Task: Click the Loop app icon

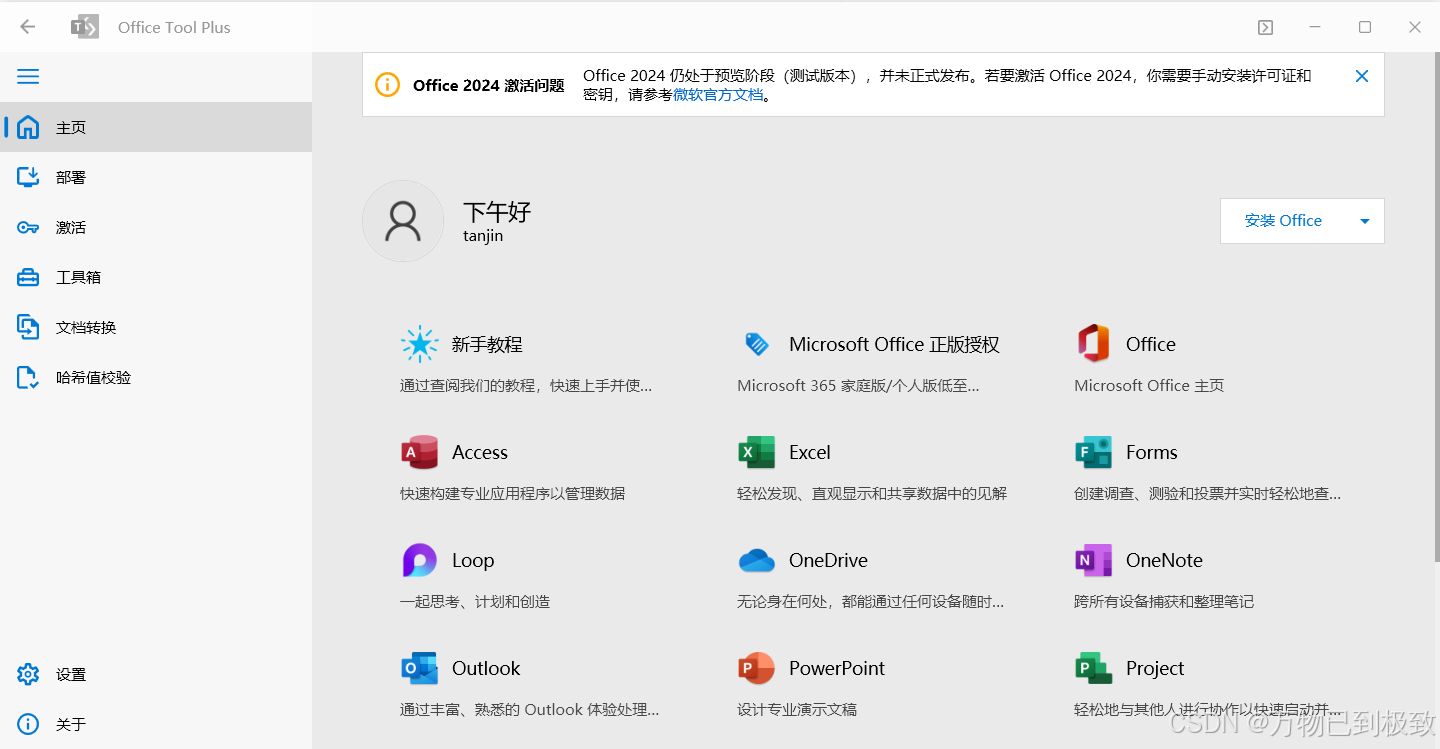Action: coord(419,560)
